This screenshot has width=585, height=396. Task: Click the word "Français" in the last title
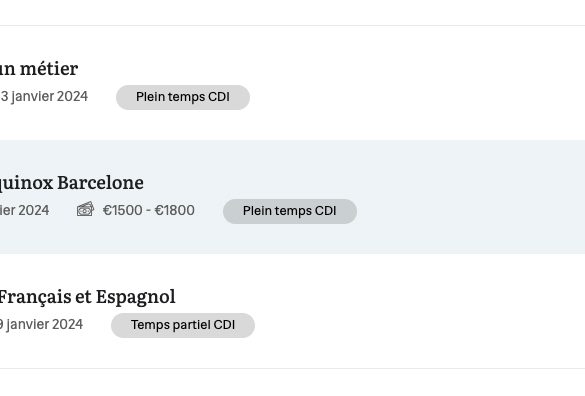(x=35, y=297)
